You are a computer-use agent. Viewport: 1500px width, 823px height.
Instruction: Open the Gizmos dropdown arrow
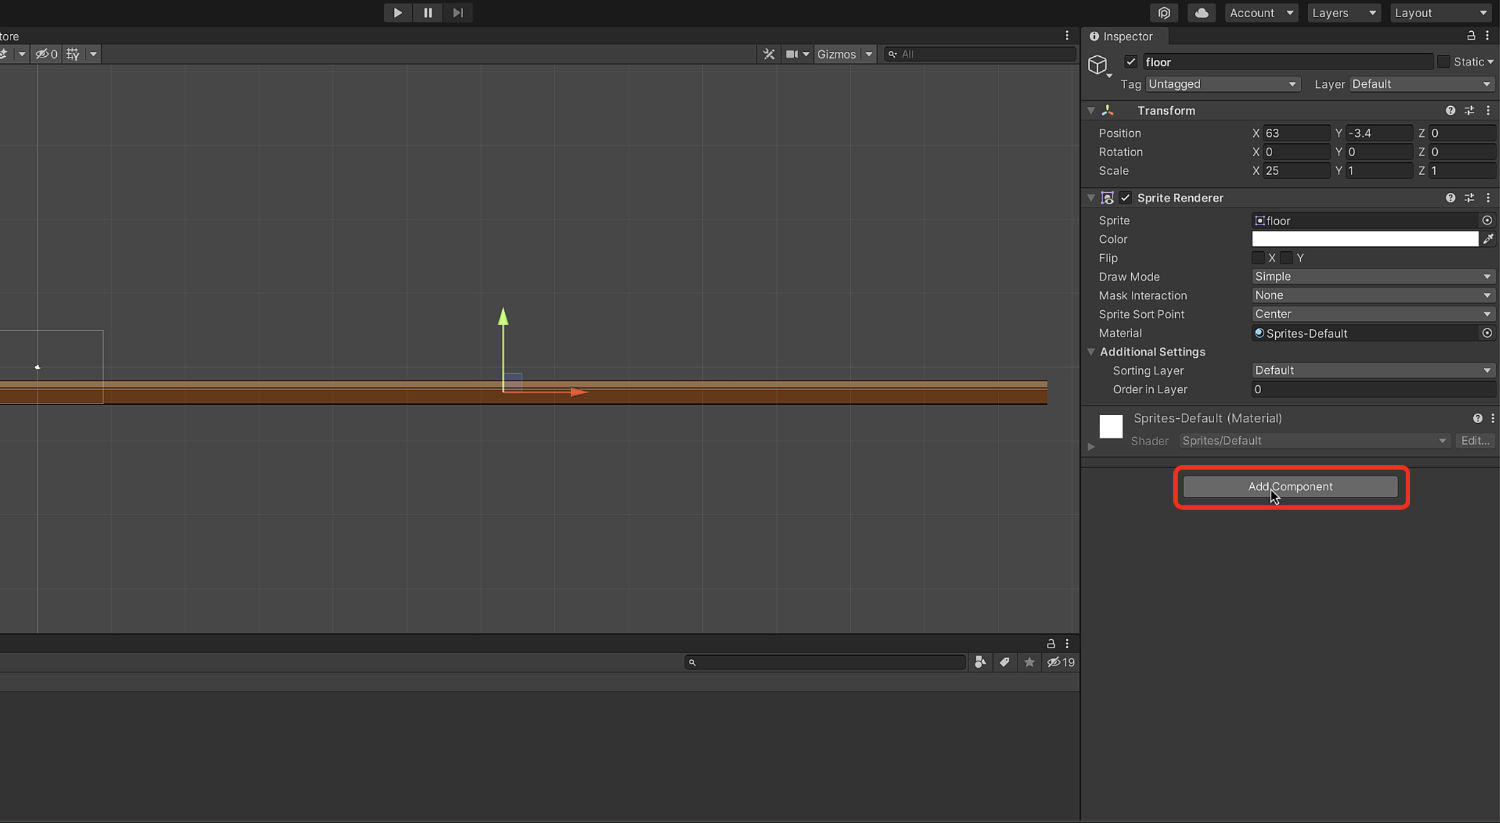coord(869,54)
